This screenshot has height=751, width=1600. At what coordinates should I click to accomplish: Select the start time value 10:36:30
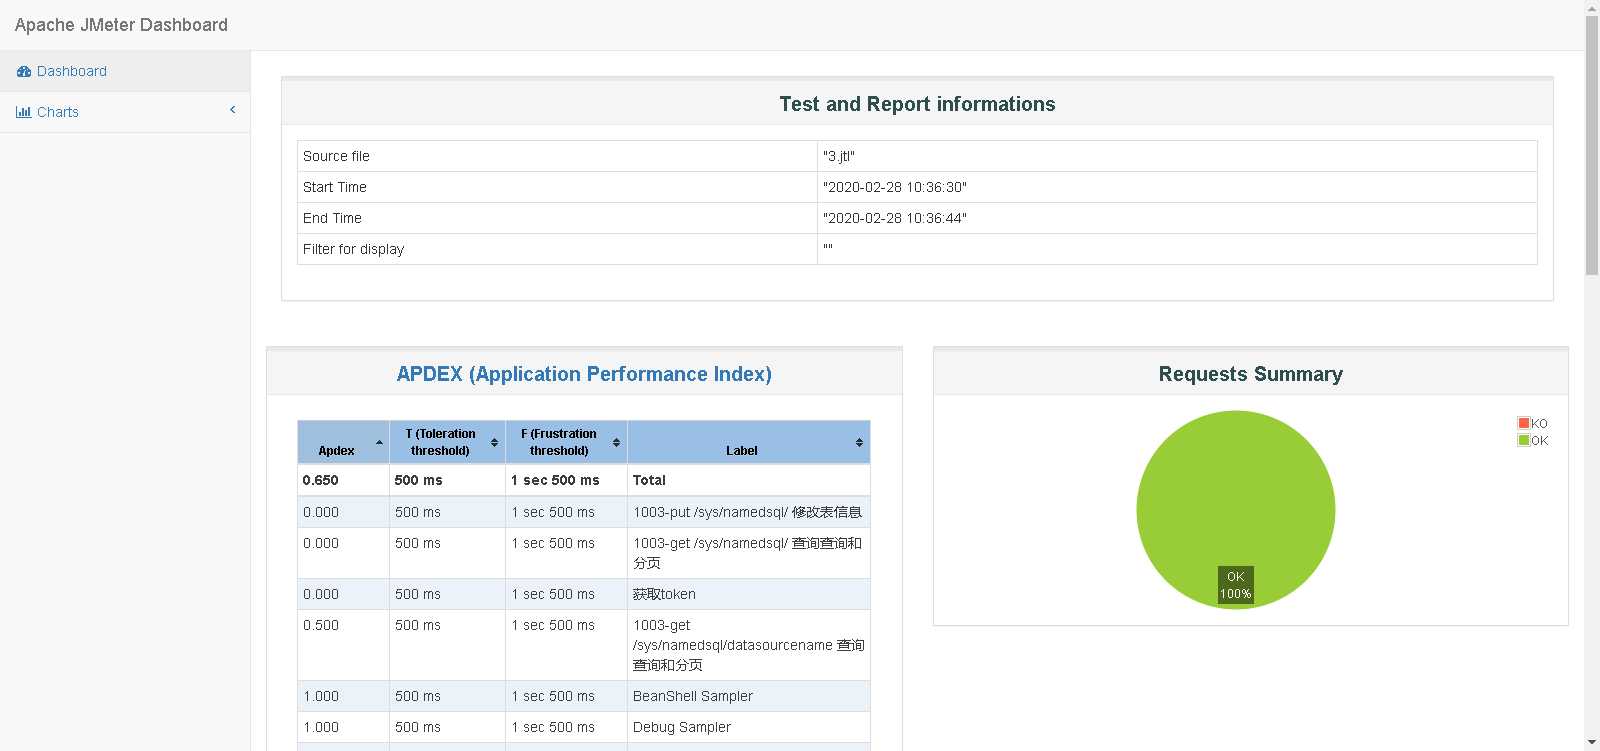coord(894,187)
